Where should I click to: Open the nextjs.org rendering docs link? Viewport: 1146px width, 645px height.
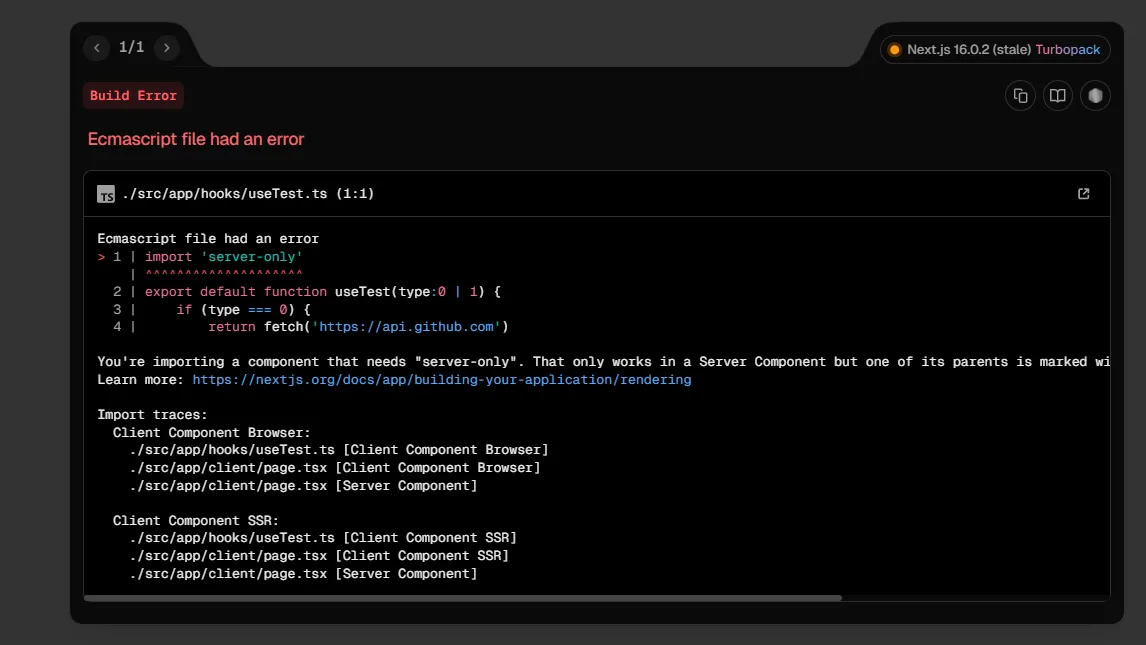click(441, 380)
